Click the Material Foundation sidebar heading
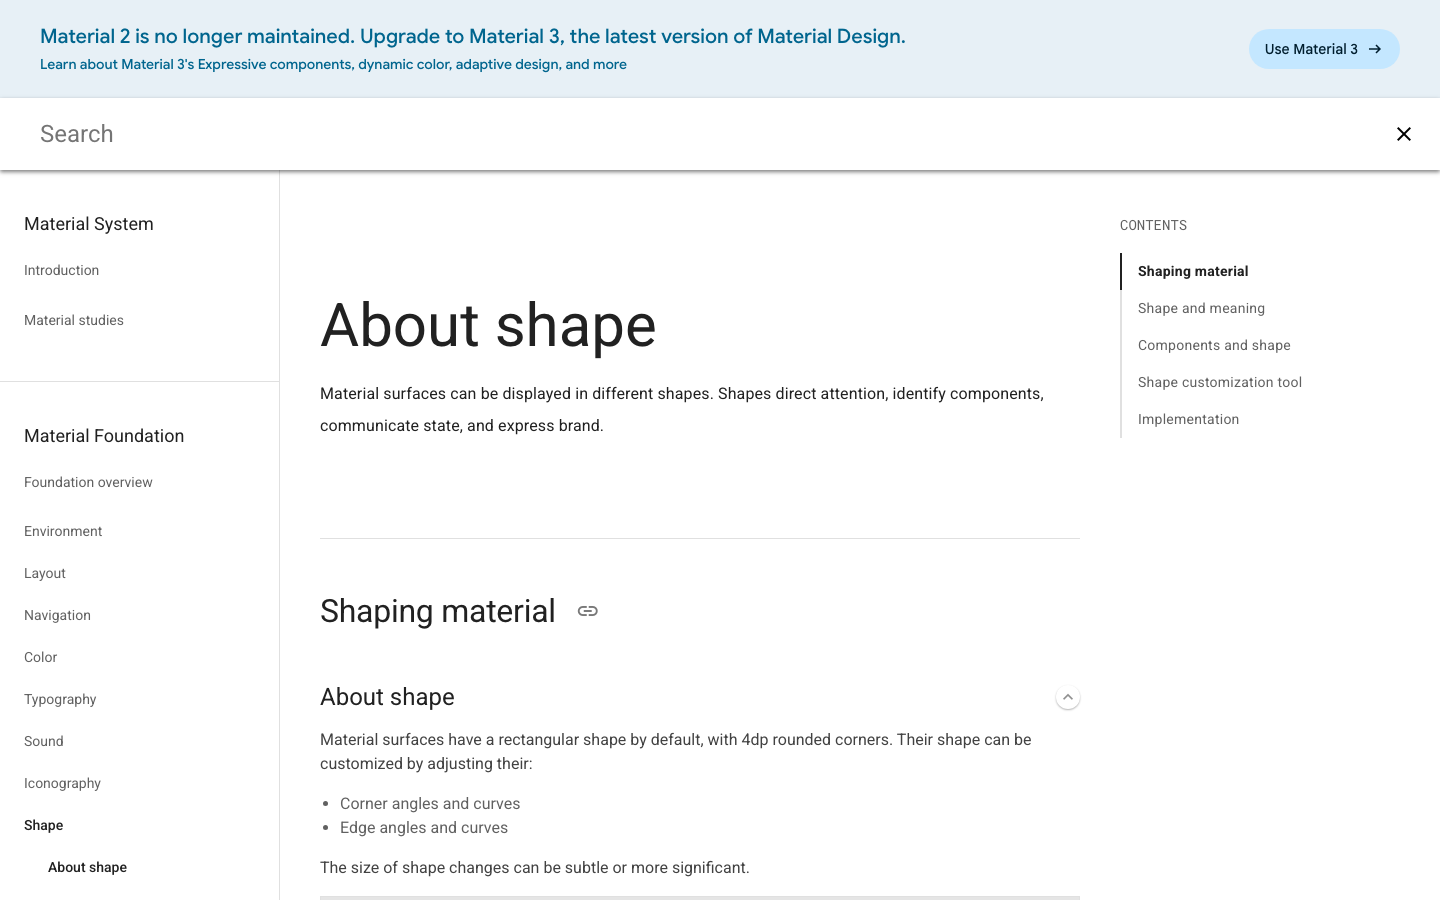The width and height of the screenshot is (1440, 900). click(104, 436)
